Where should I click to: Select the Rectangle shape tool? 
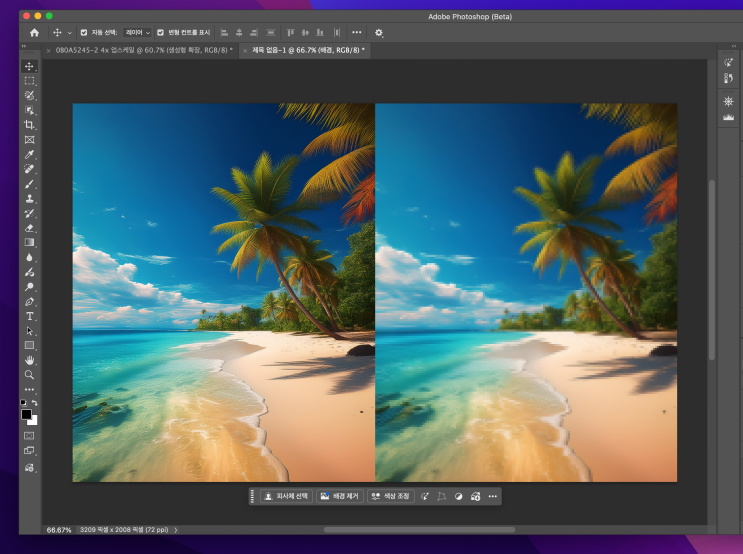(x=29, y=345)
